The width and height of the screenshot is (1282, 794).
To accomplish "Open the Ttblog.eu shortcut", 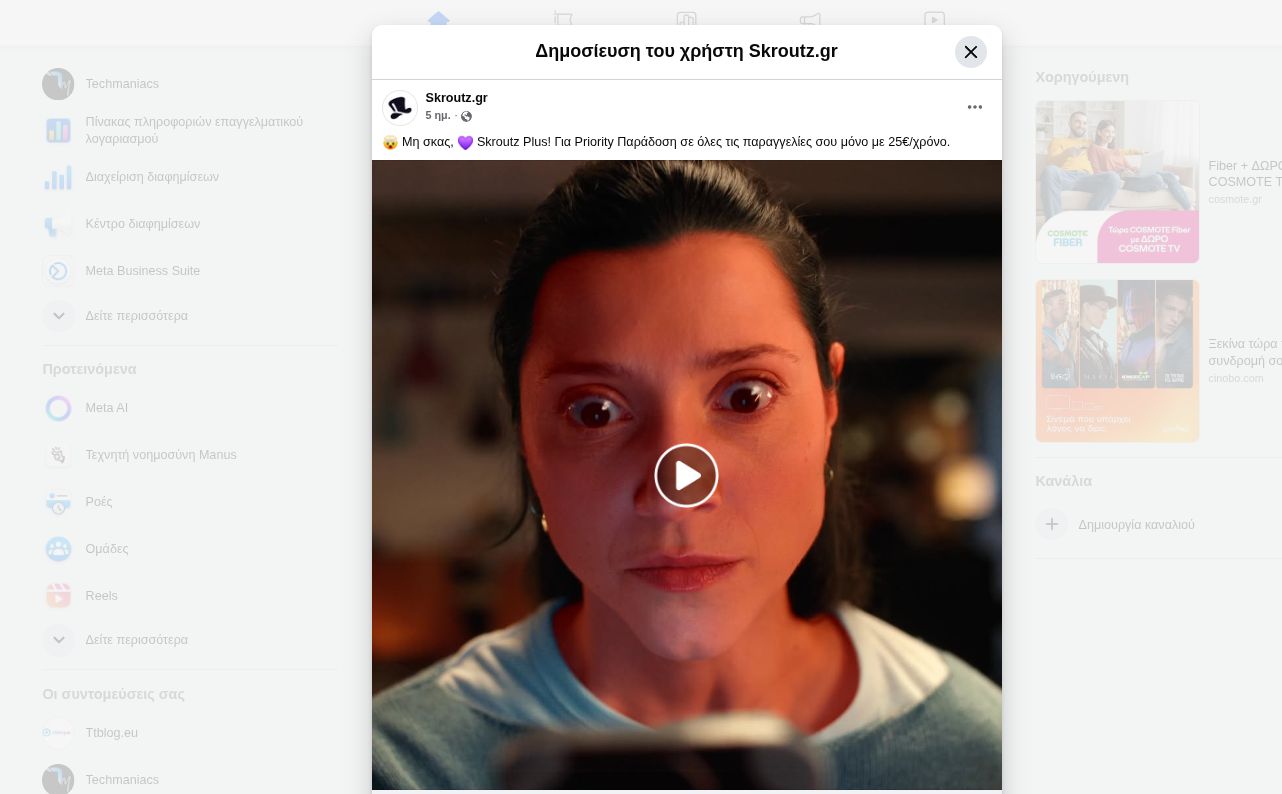I will pos(111,733).
